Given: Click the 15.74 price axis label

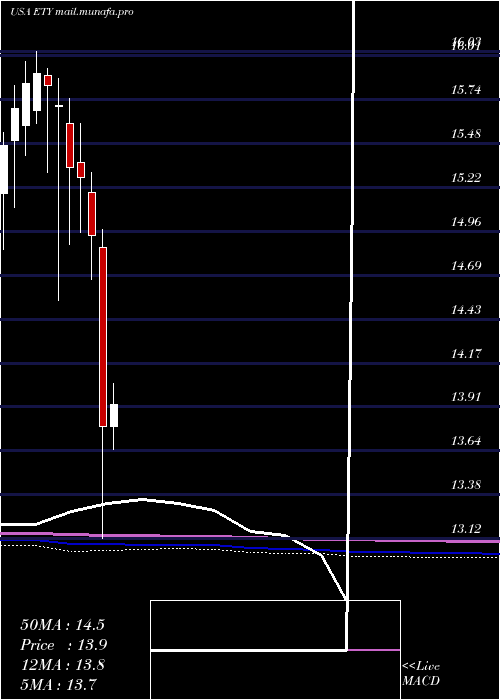Looking at the screenshot, I should pyautogui.click(x=466, y=90).
